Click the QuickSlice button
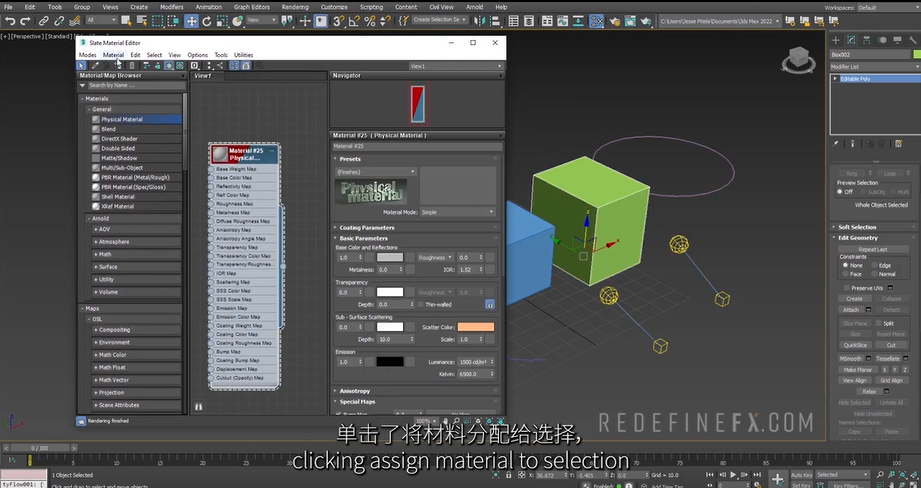The width and height of the screenshot is (921, 488). click(x=855, y=345)
